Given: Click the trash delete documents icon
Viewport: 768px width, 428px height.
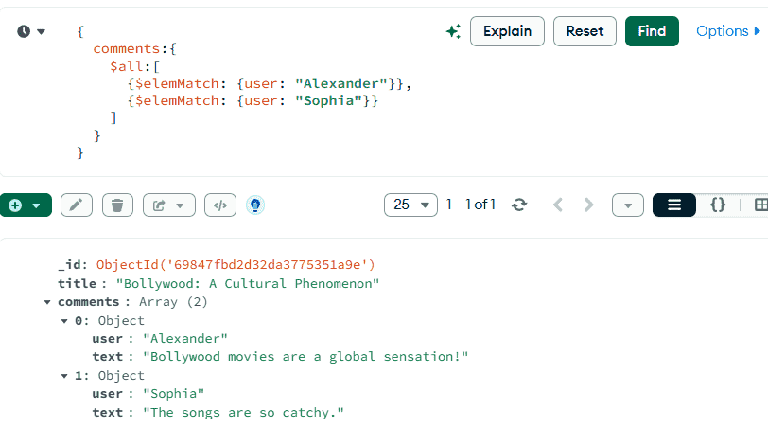Looking at the screenshot, I should pos(117,205).
